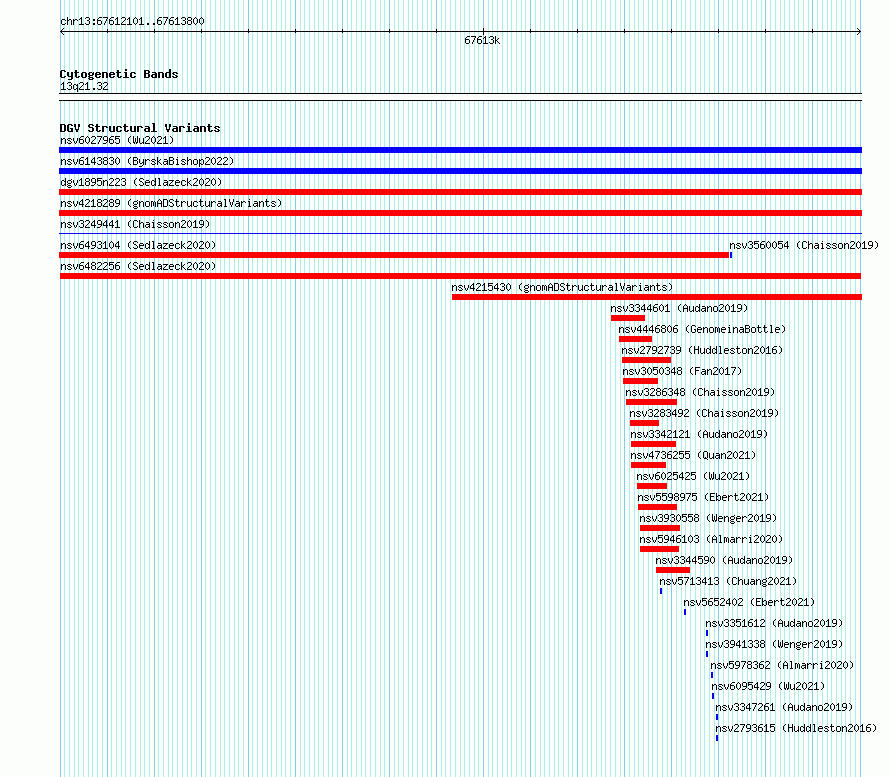Select nsv5978362 (Almarri2020) label

tap(782, 665)
